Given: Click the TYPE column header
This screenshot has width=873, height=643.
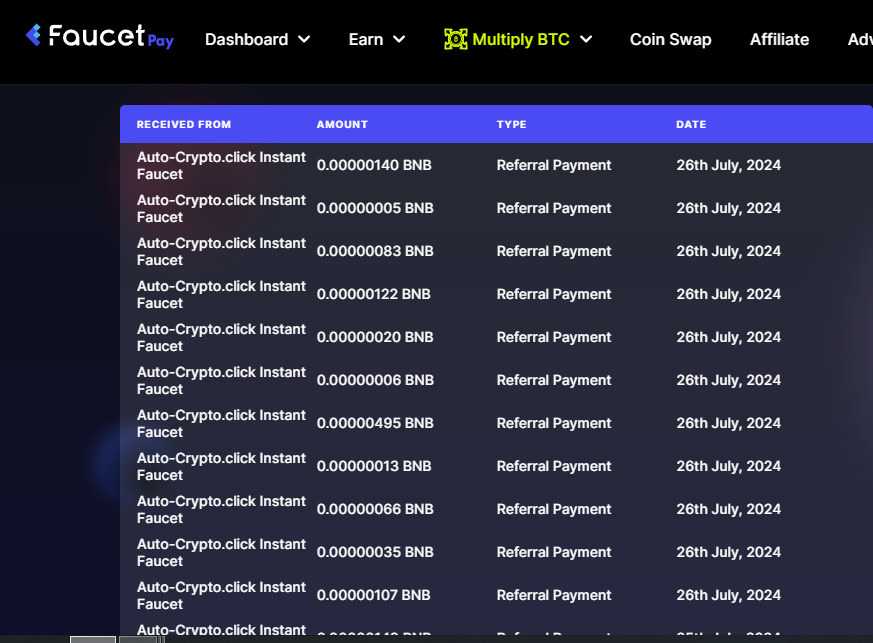Looking at the screenshot, I should pos(512,125).
